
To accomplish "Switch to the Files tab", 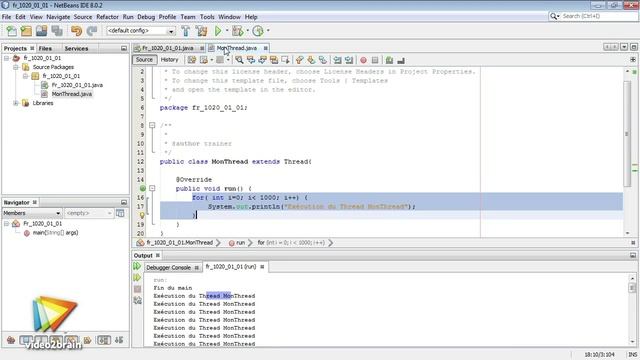I will coord(45,48).
